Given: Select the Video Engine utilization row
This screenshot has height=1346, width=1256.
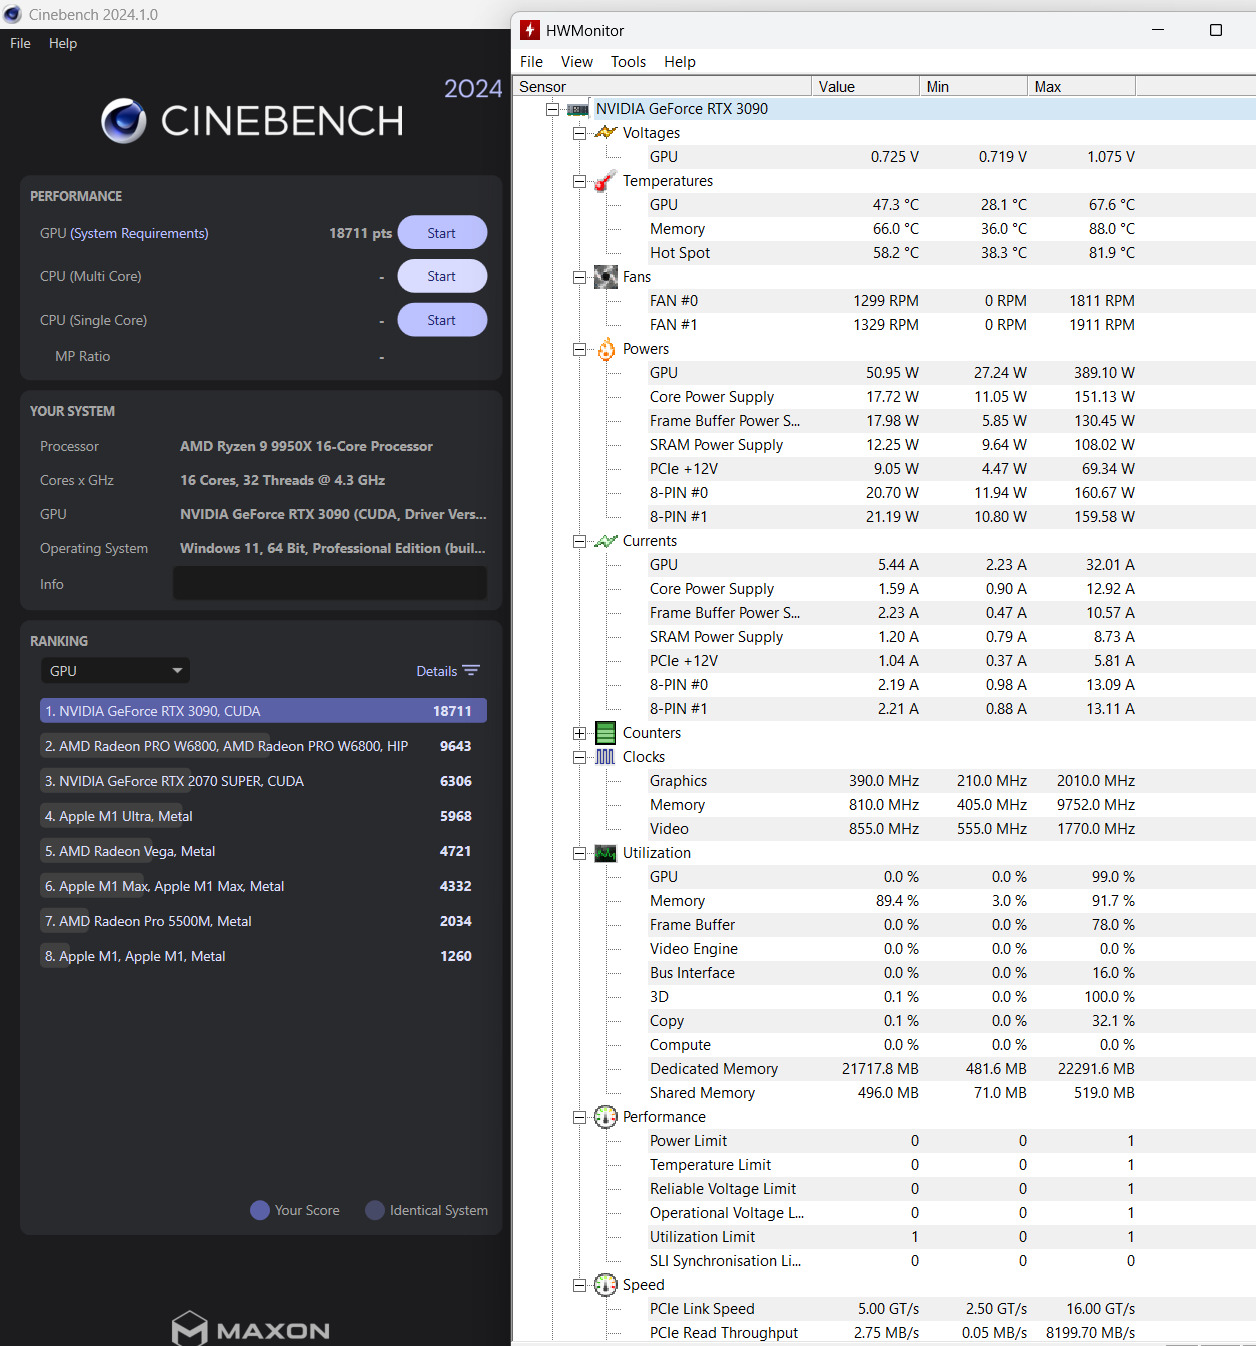Looking at the screenshot, I should pyautogui.click(x=892, y=949).
